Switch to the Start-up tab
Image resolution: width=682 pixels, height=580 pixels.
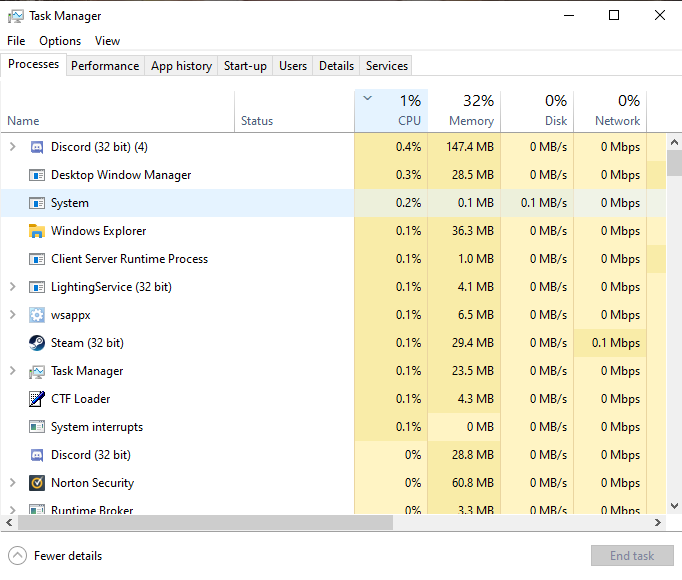pyautogui.click(x=245, y=66)
